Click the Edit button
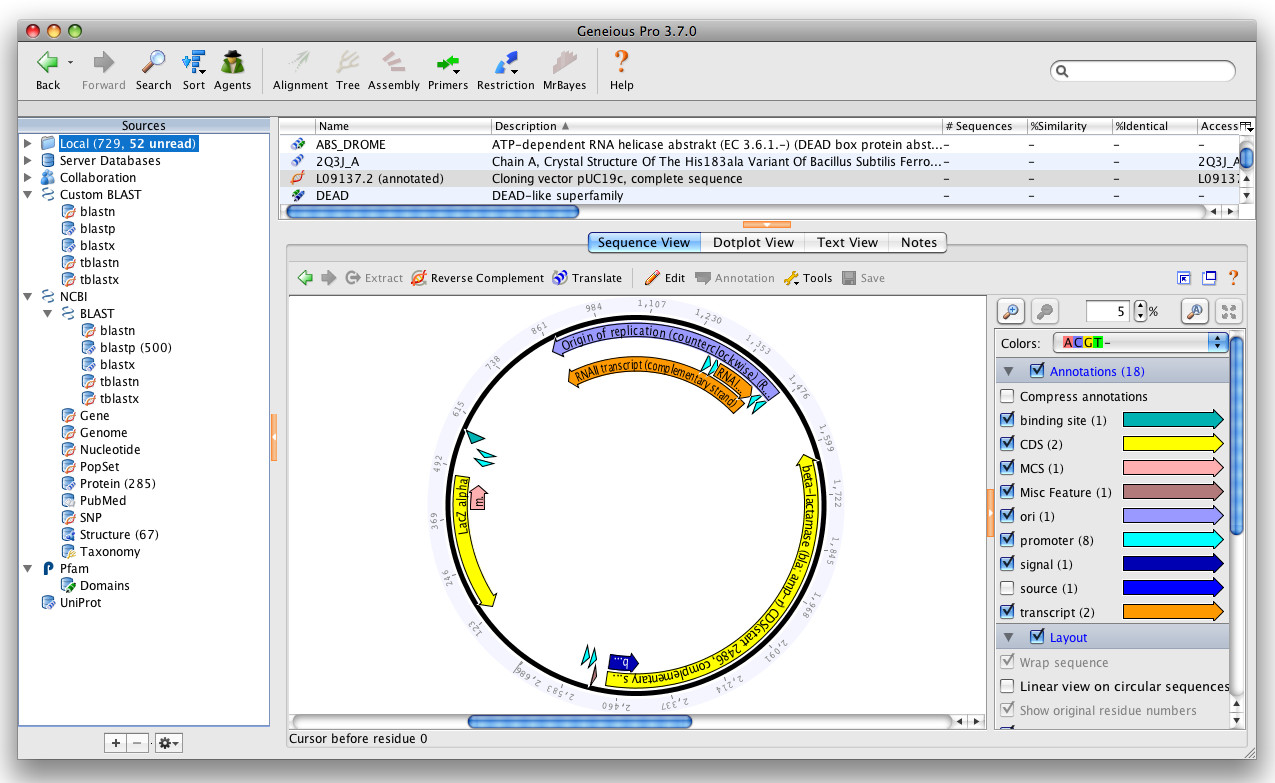Viewport: 1275px width, 783px height. point(665,278)
